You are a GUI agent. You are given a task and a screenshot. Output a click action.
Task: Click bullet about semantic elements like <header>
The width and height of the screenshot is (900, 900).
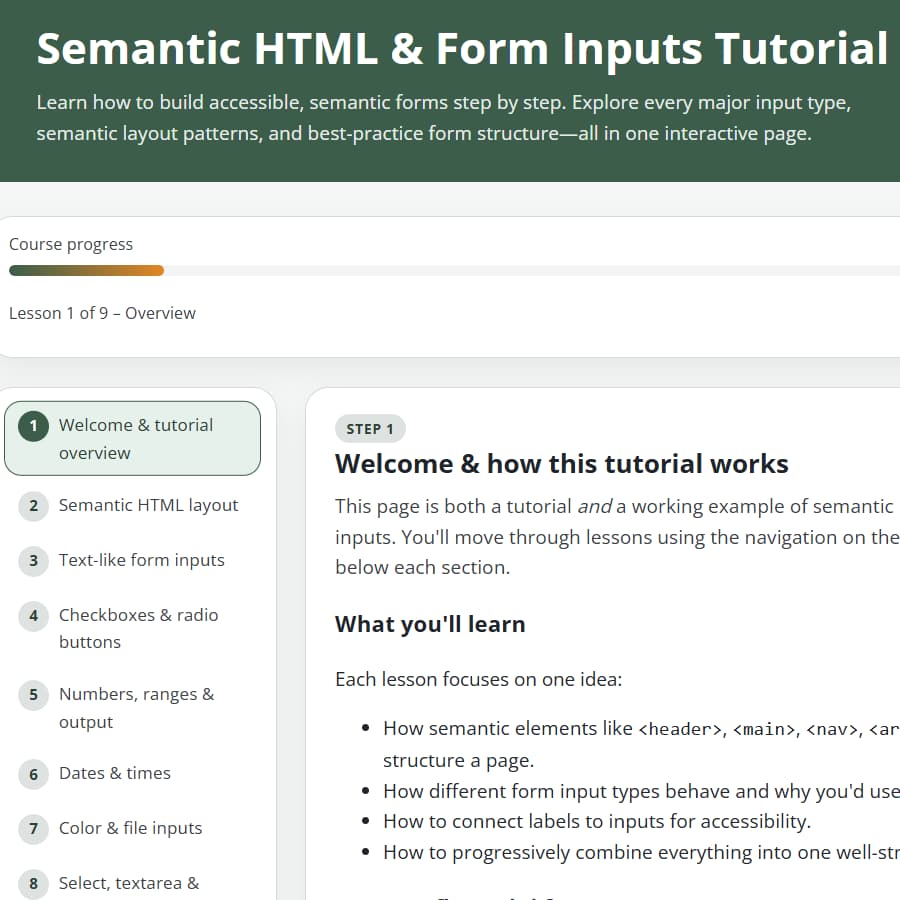[x=641, y=744]
